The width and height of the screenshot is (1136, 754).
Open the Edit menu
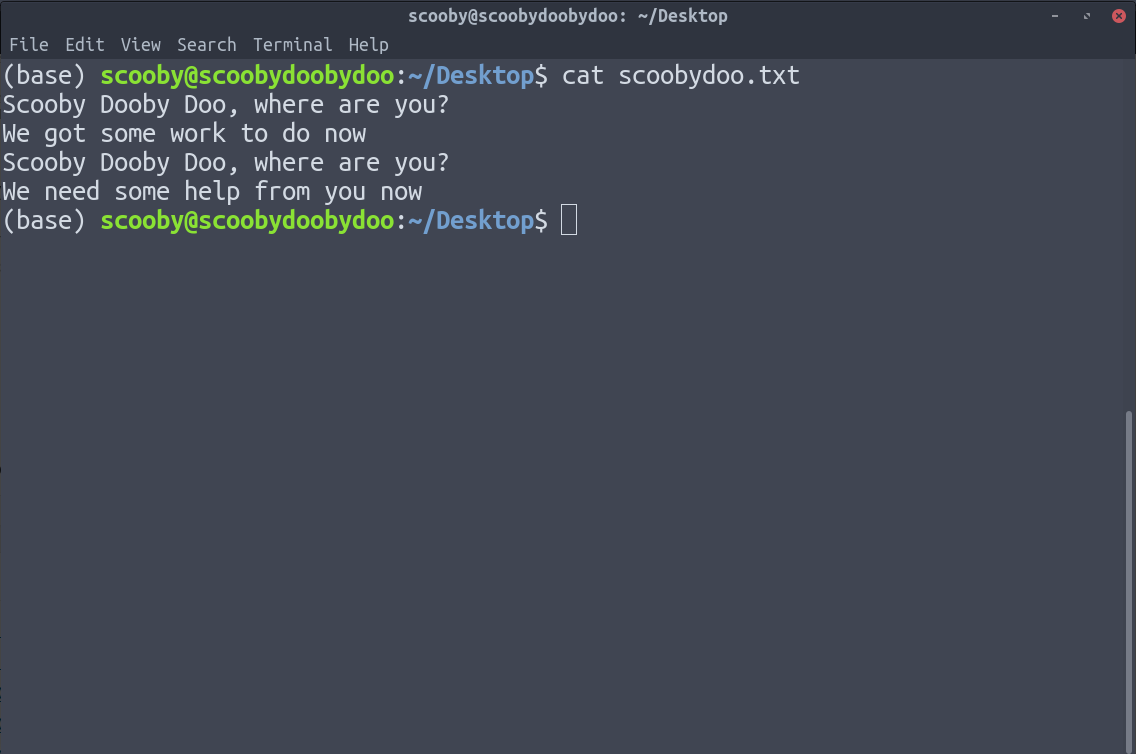(x=85, y=45)
